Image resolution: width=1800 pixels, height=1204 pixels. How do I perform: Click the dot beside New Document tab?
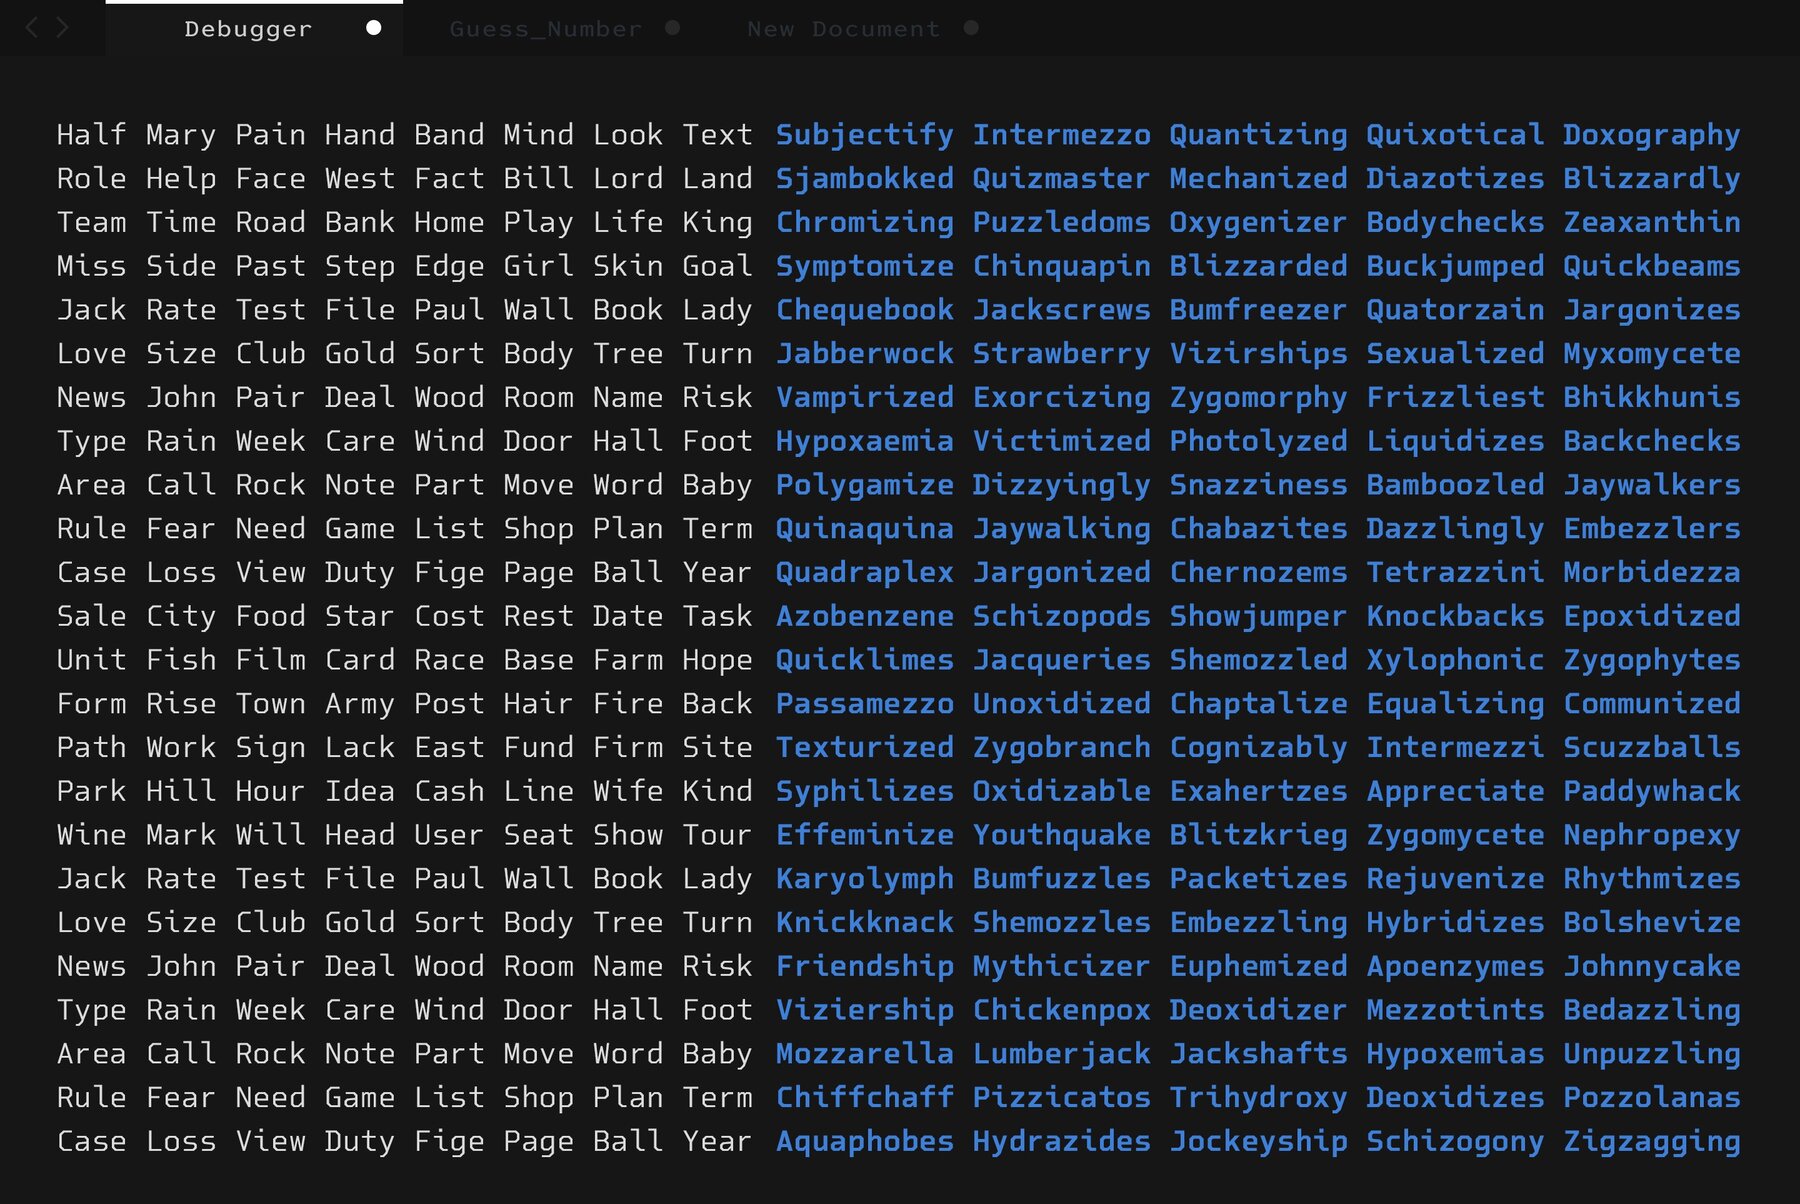(971, 28)
